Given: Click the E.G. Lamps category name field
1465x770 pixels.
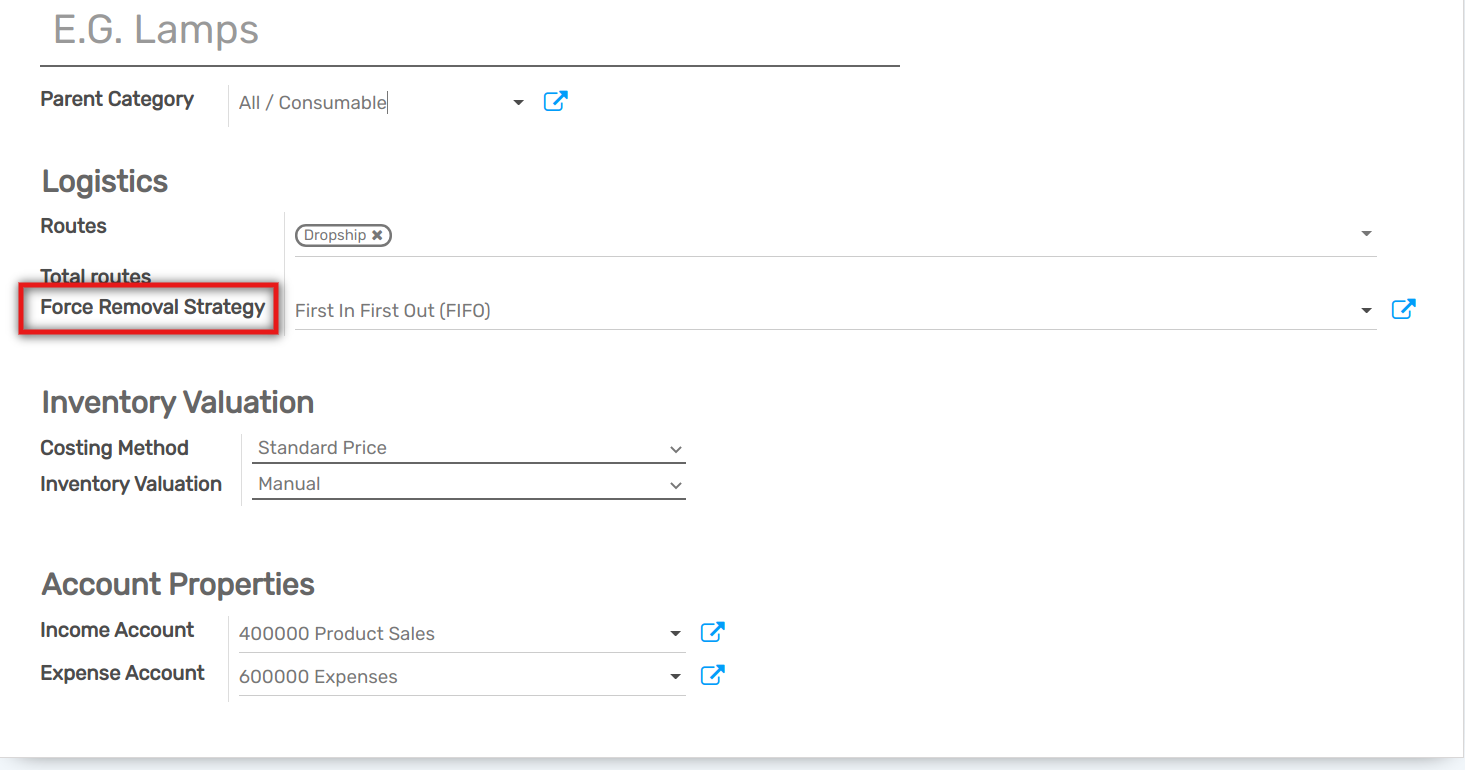Looking at the screenshot, I should pyautogui.click(x=468, y=31).
